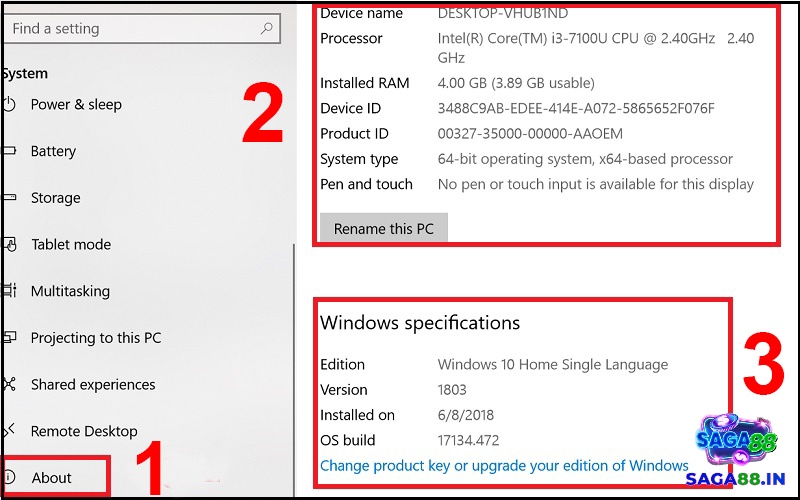800x500 pixels.
Task: Select the About page
Action: coord(52,478)
